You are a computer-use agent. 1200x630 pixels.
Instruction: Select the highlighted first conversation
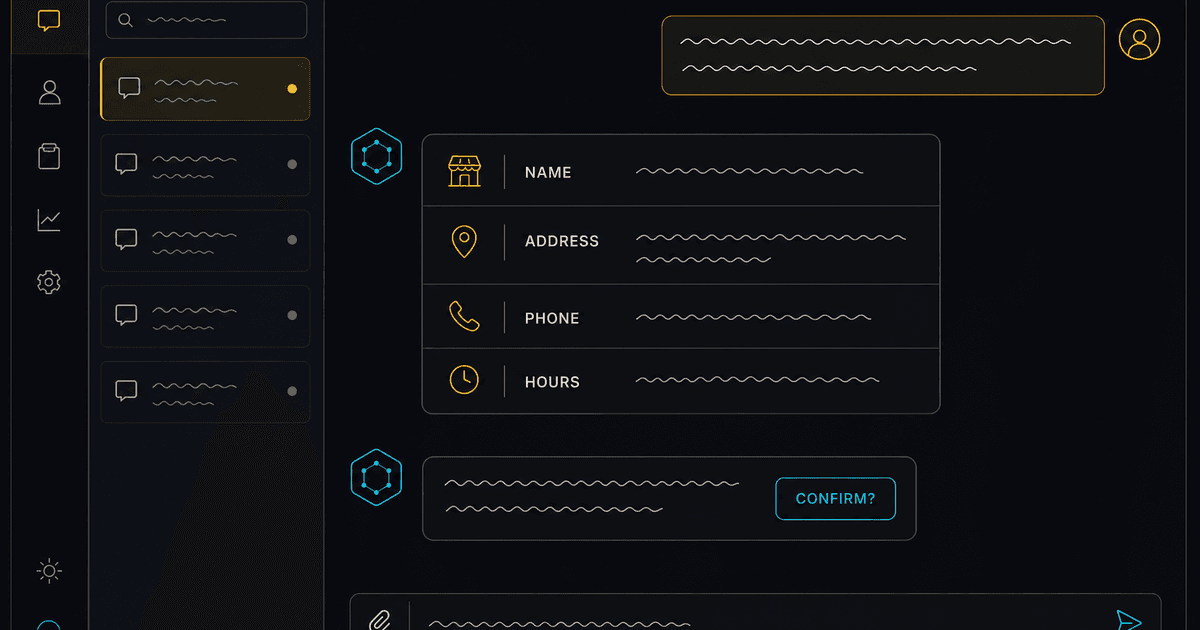(205, 89)
